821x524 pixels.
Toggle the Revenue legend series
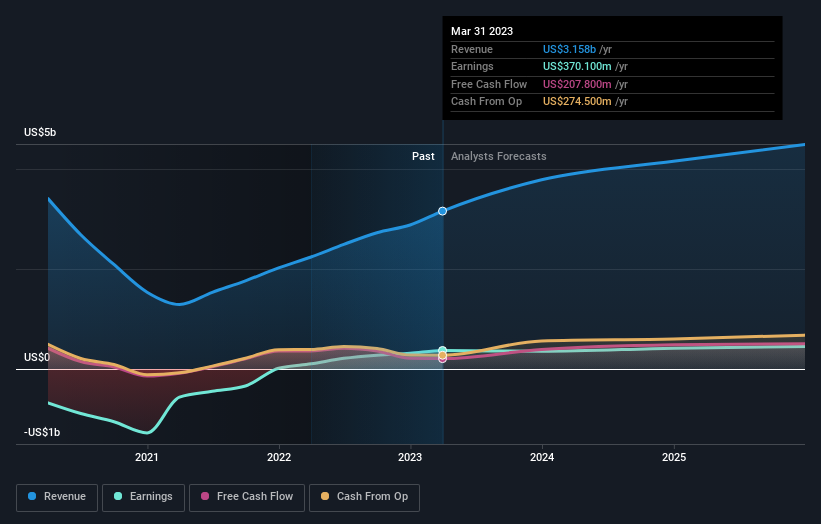pyautogui.click(x=57, y=497)
